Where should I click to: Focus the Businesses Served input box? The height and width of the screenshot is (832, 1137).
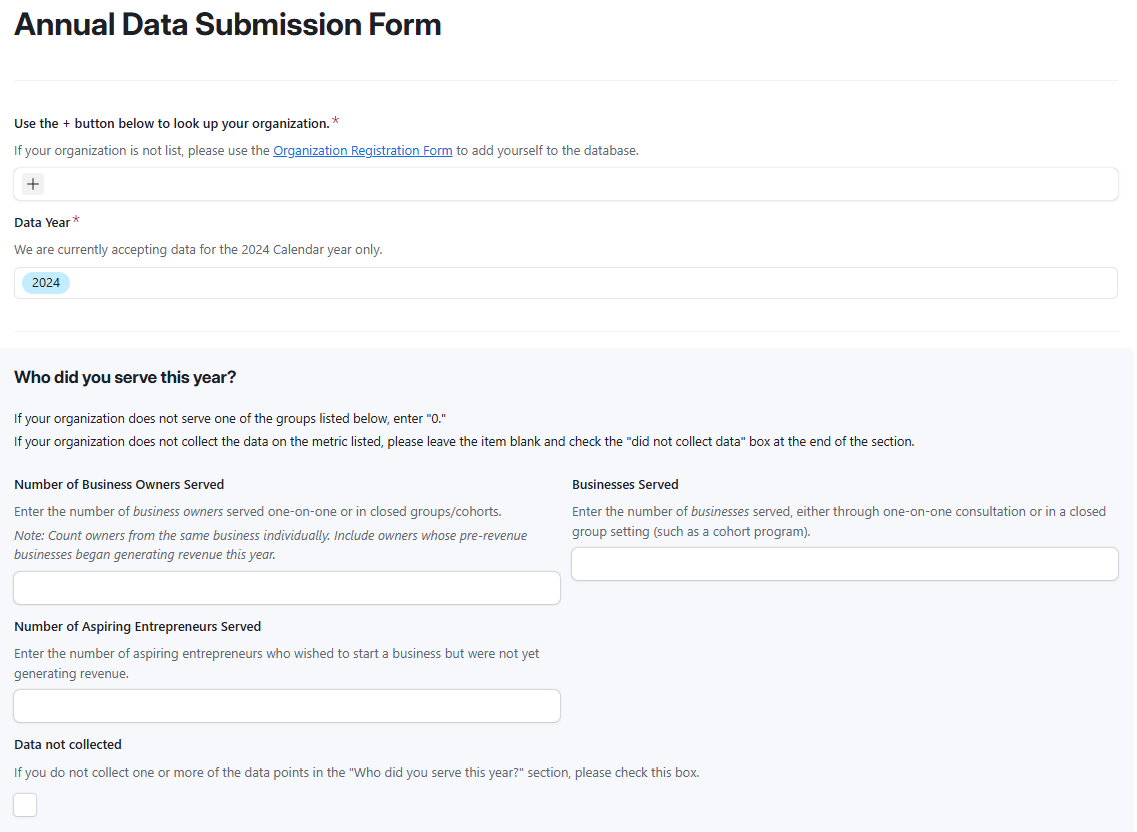tap(844, 564)
